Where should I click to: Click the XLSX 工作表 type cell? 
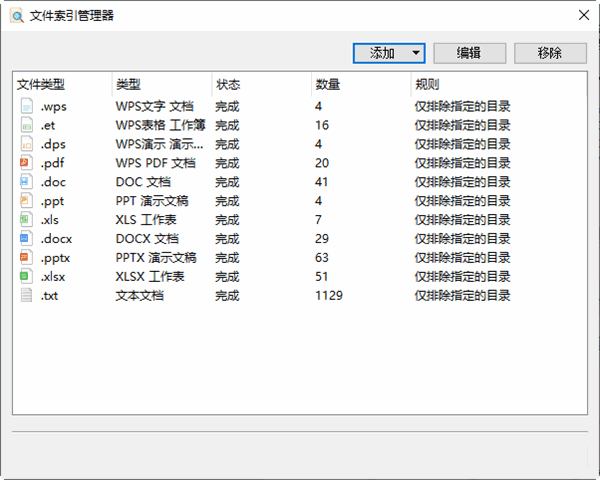(150, 276)
